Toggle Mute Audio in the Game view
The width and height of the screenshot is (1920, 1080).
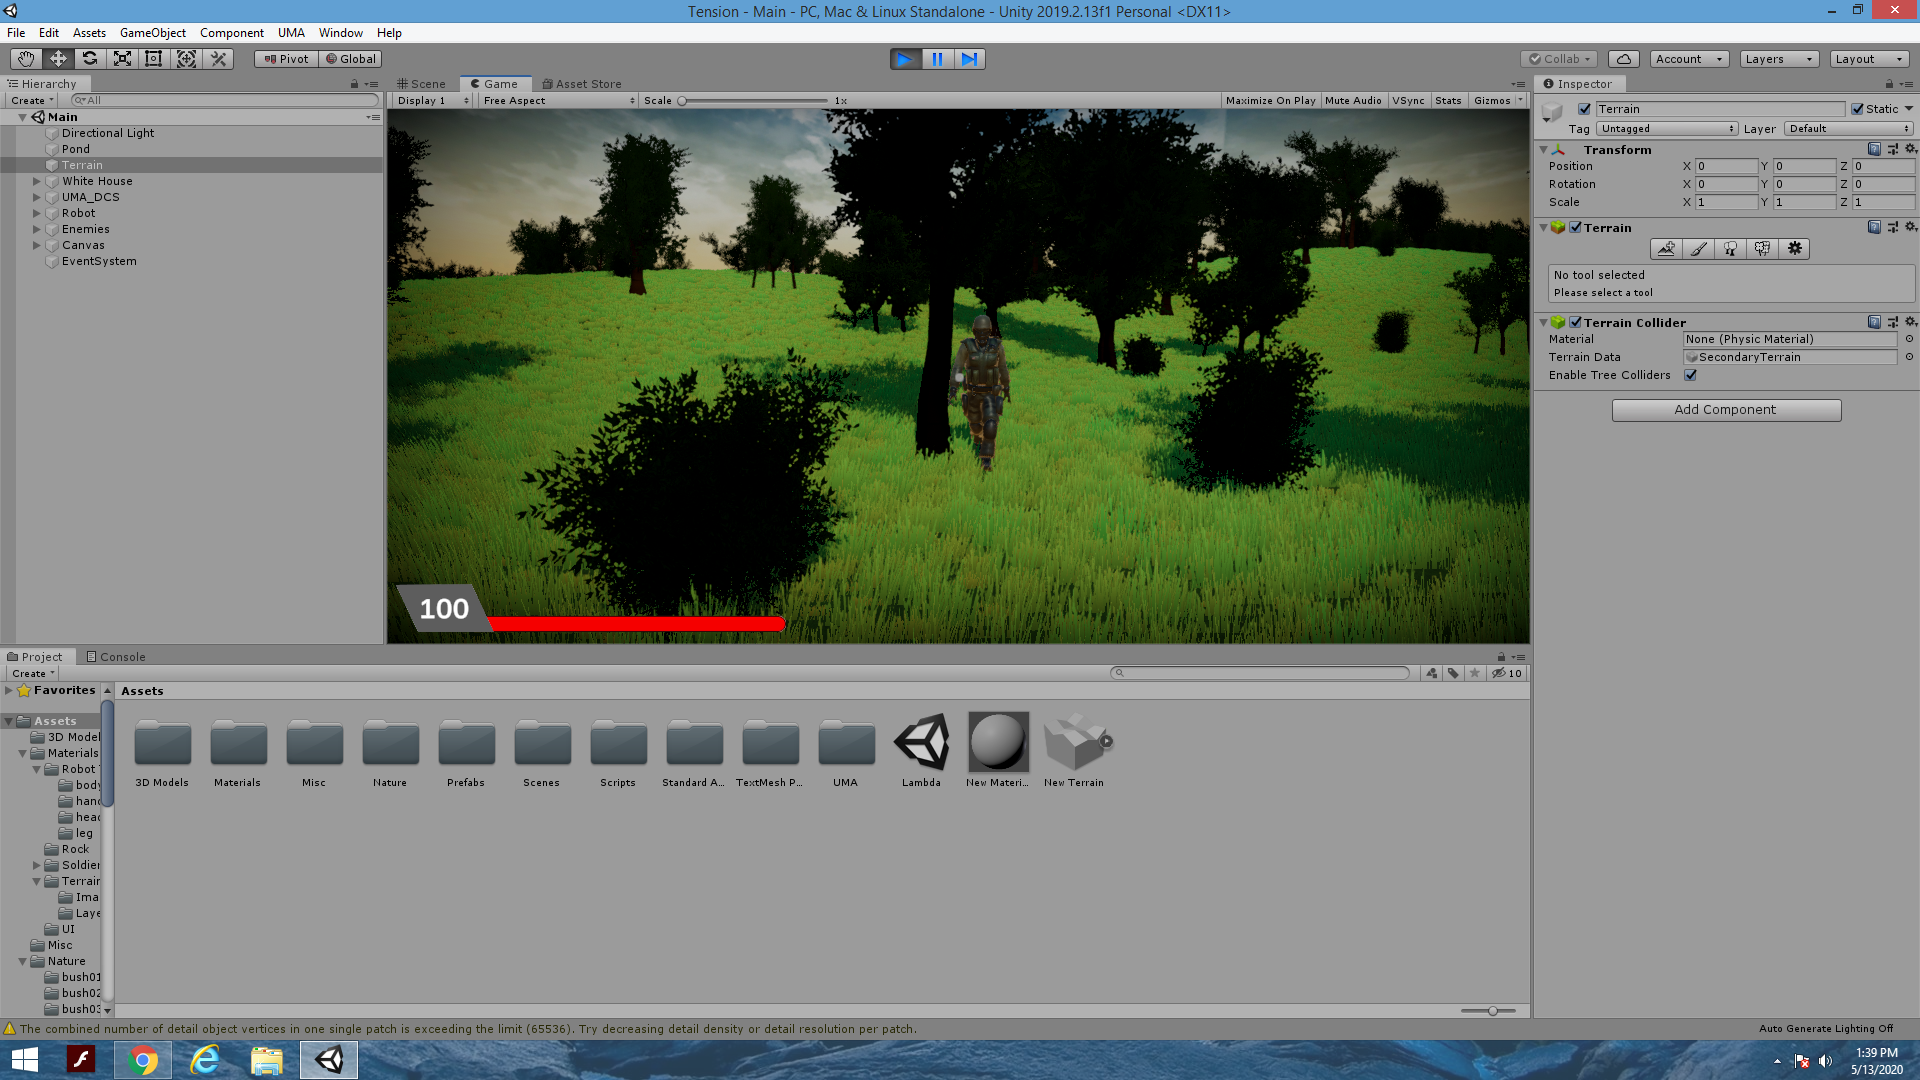coord(1352,100)
